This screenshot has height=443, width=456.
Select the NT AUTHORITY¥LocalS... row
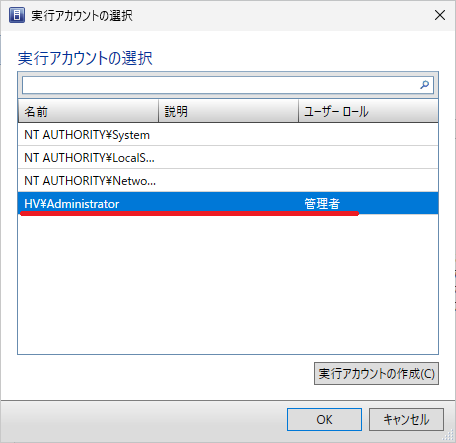[x=228, y=158]
